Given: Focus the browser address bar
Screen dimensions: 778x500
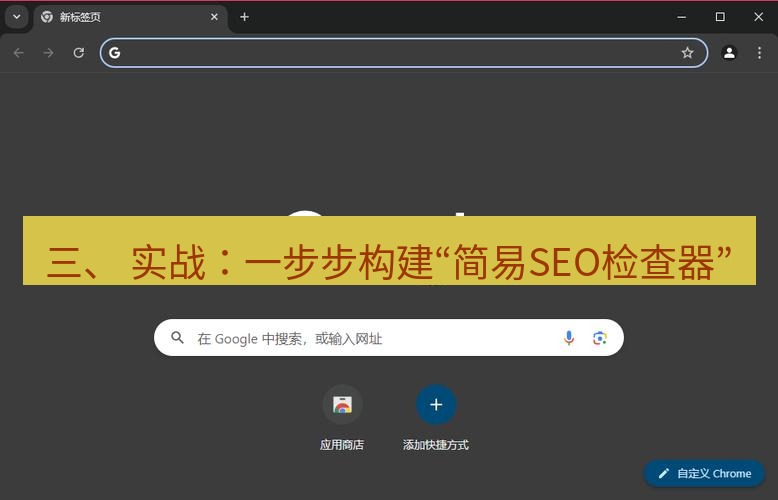Looking at the screenshot, I should 403,53.
